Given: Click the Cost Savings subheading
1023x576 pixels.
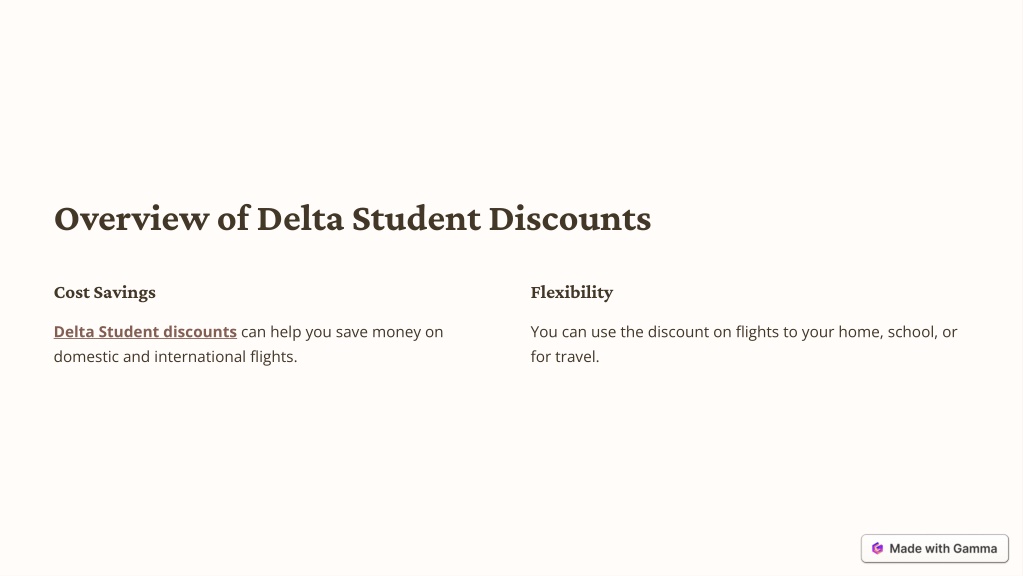Looking at the screenshot, I should coord(104,292).
